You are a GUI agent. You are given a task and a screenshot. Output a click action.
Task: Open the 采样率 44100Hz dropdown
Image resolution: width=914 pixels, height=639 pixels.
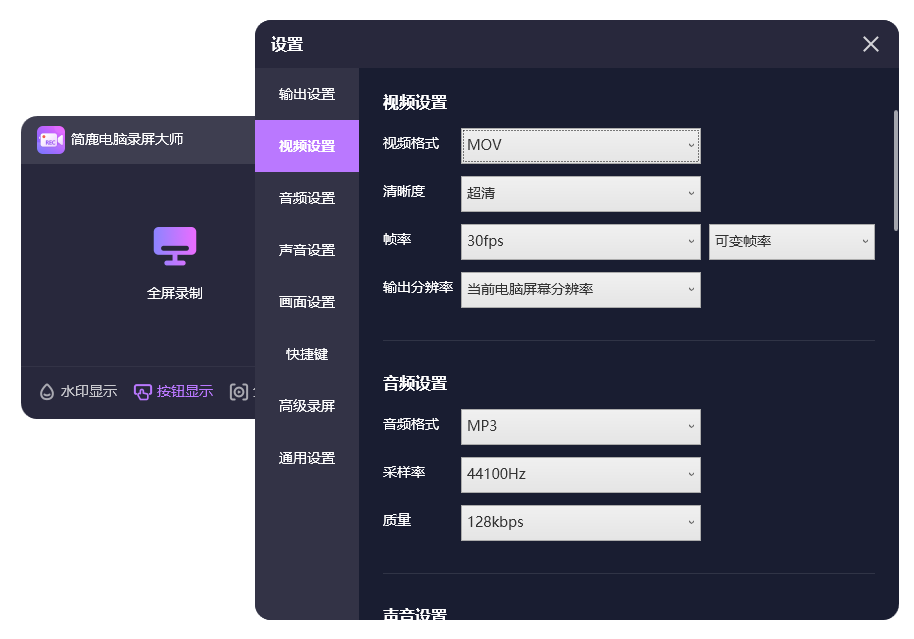coord(580,474)
